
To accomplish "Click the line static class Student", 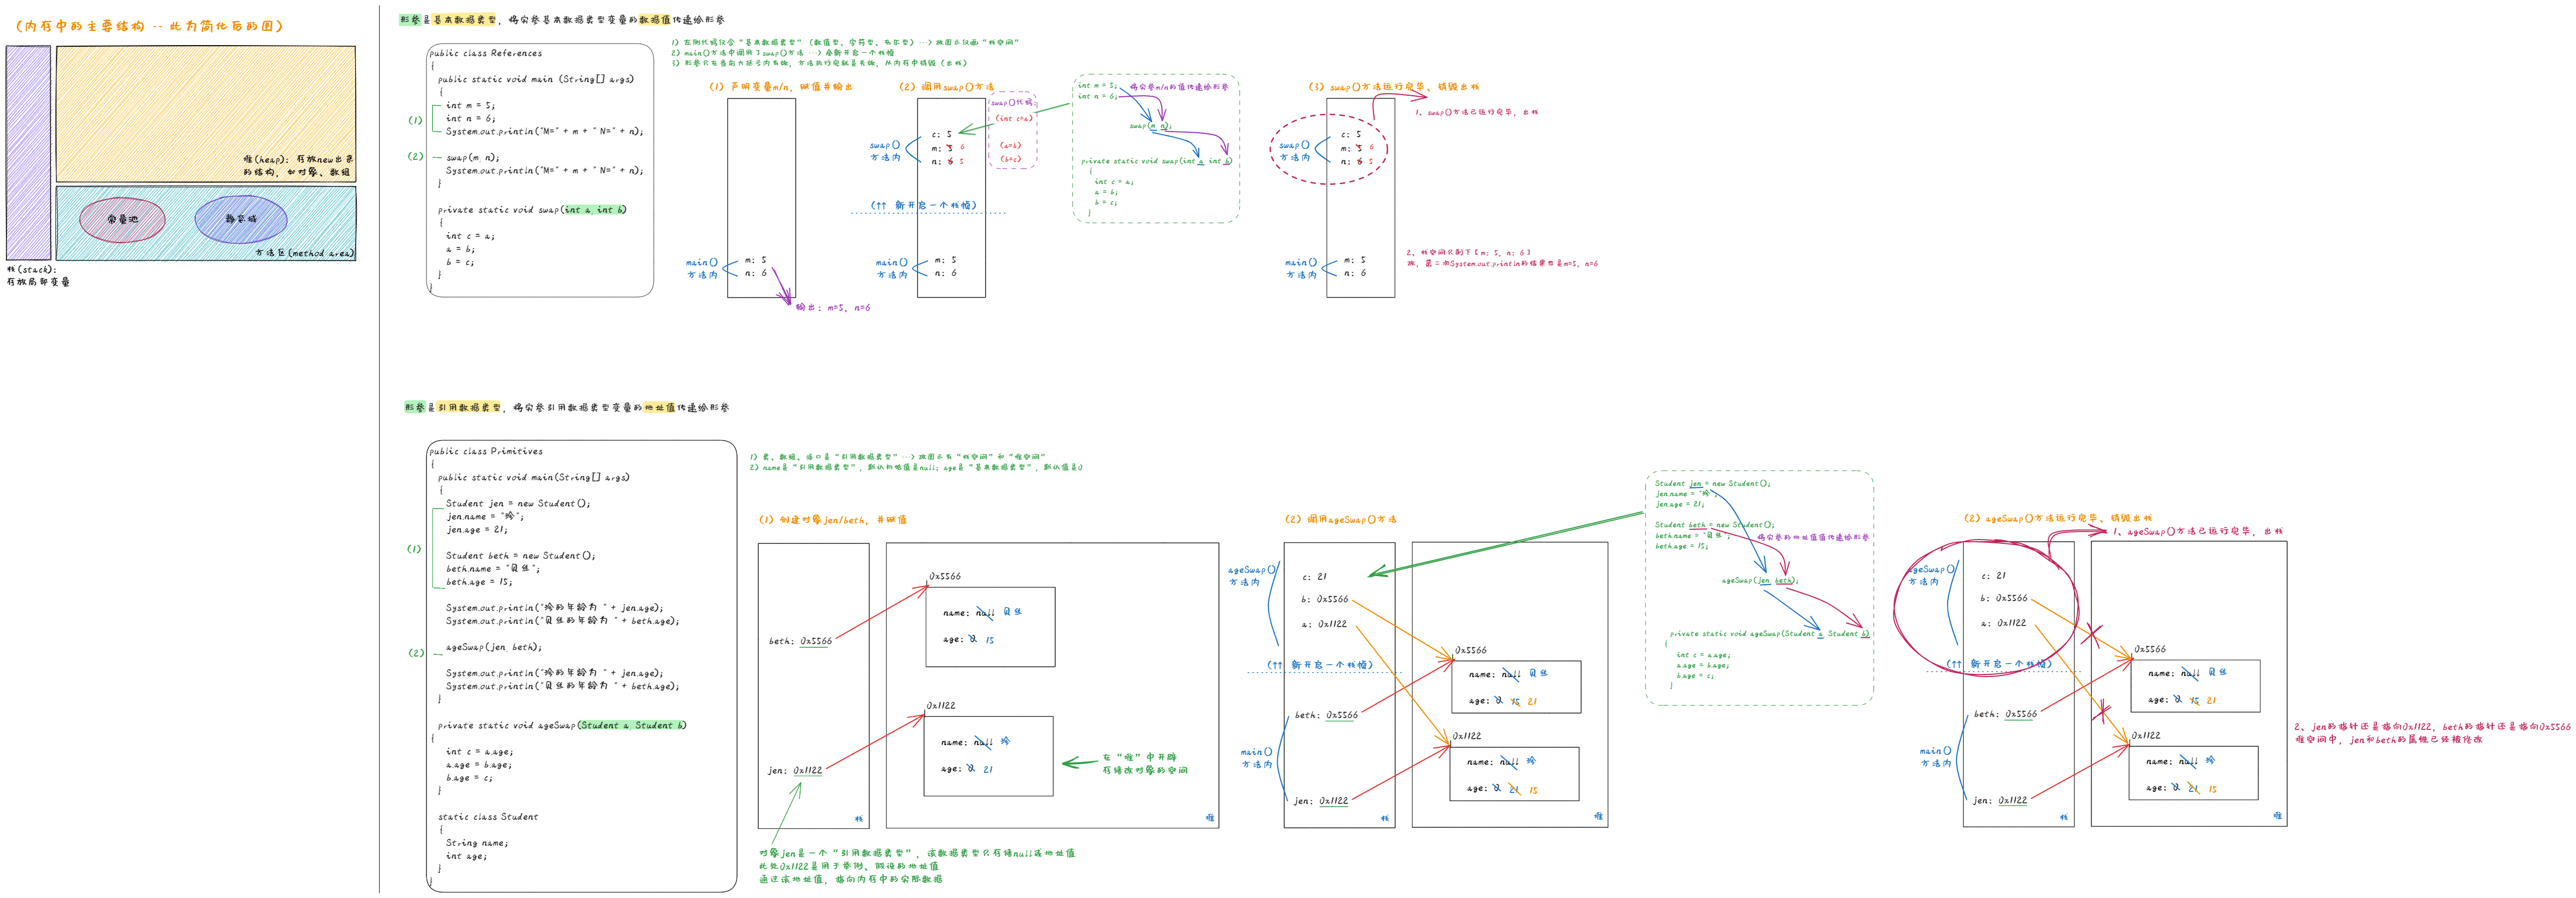I will pos(488,816).
